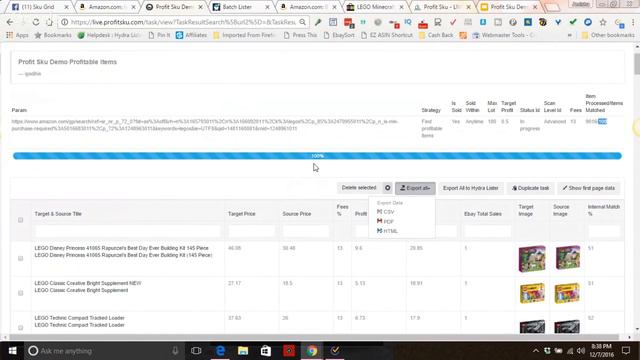The height and width of the screenshot is (360, 640).
Task: Switch to the LEGO Minecraft tab
Action: [x=375, y=7]
